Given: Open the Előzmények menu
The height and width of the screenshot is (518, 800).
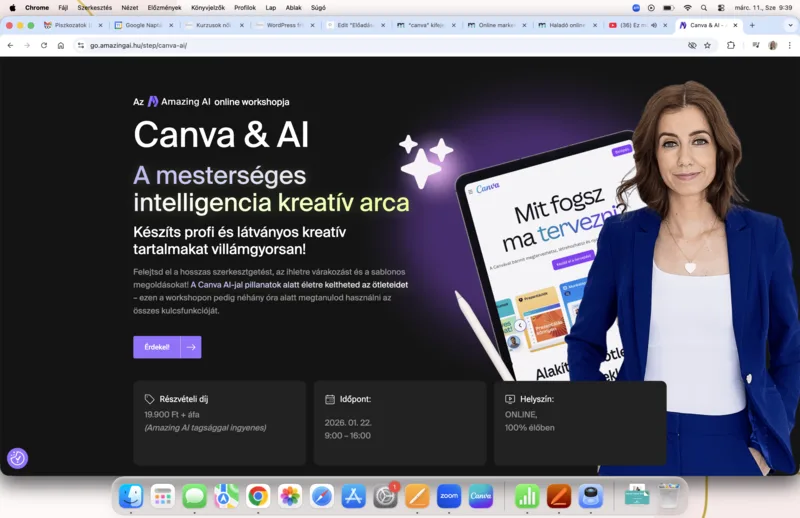Looking at the screenshot, I should (164, 8).
